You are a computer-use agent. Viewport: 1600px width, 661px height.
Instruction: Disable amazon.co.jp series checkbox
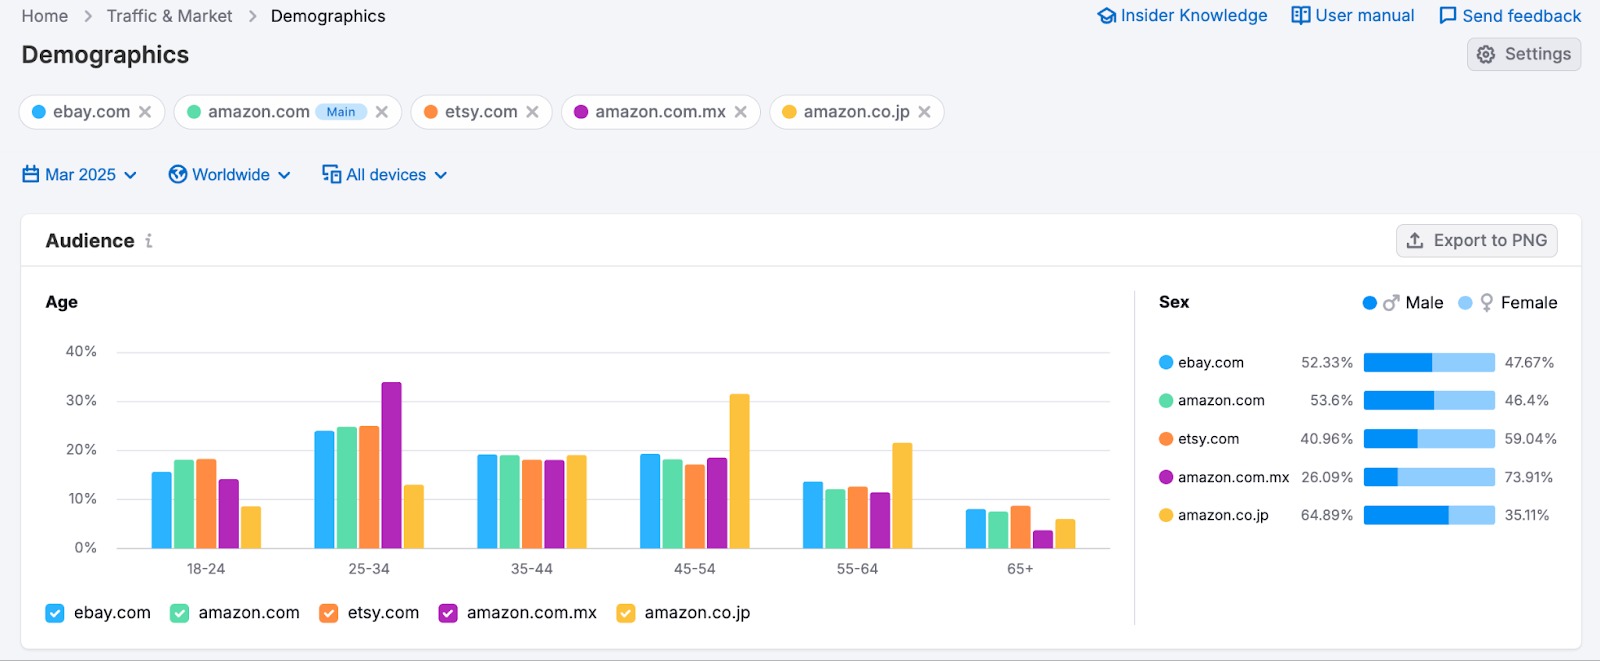626,613
